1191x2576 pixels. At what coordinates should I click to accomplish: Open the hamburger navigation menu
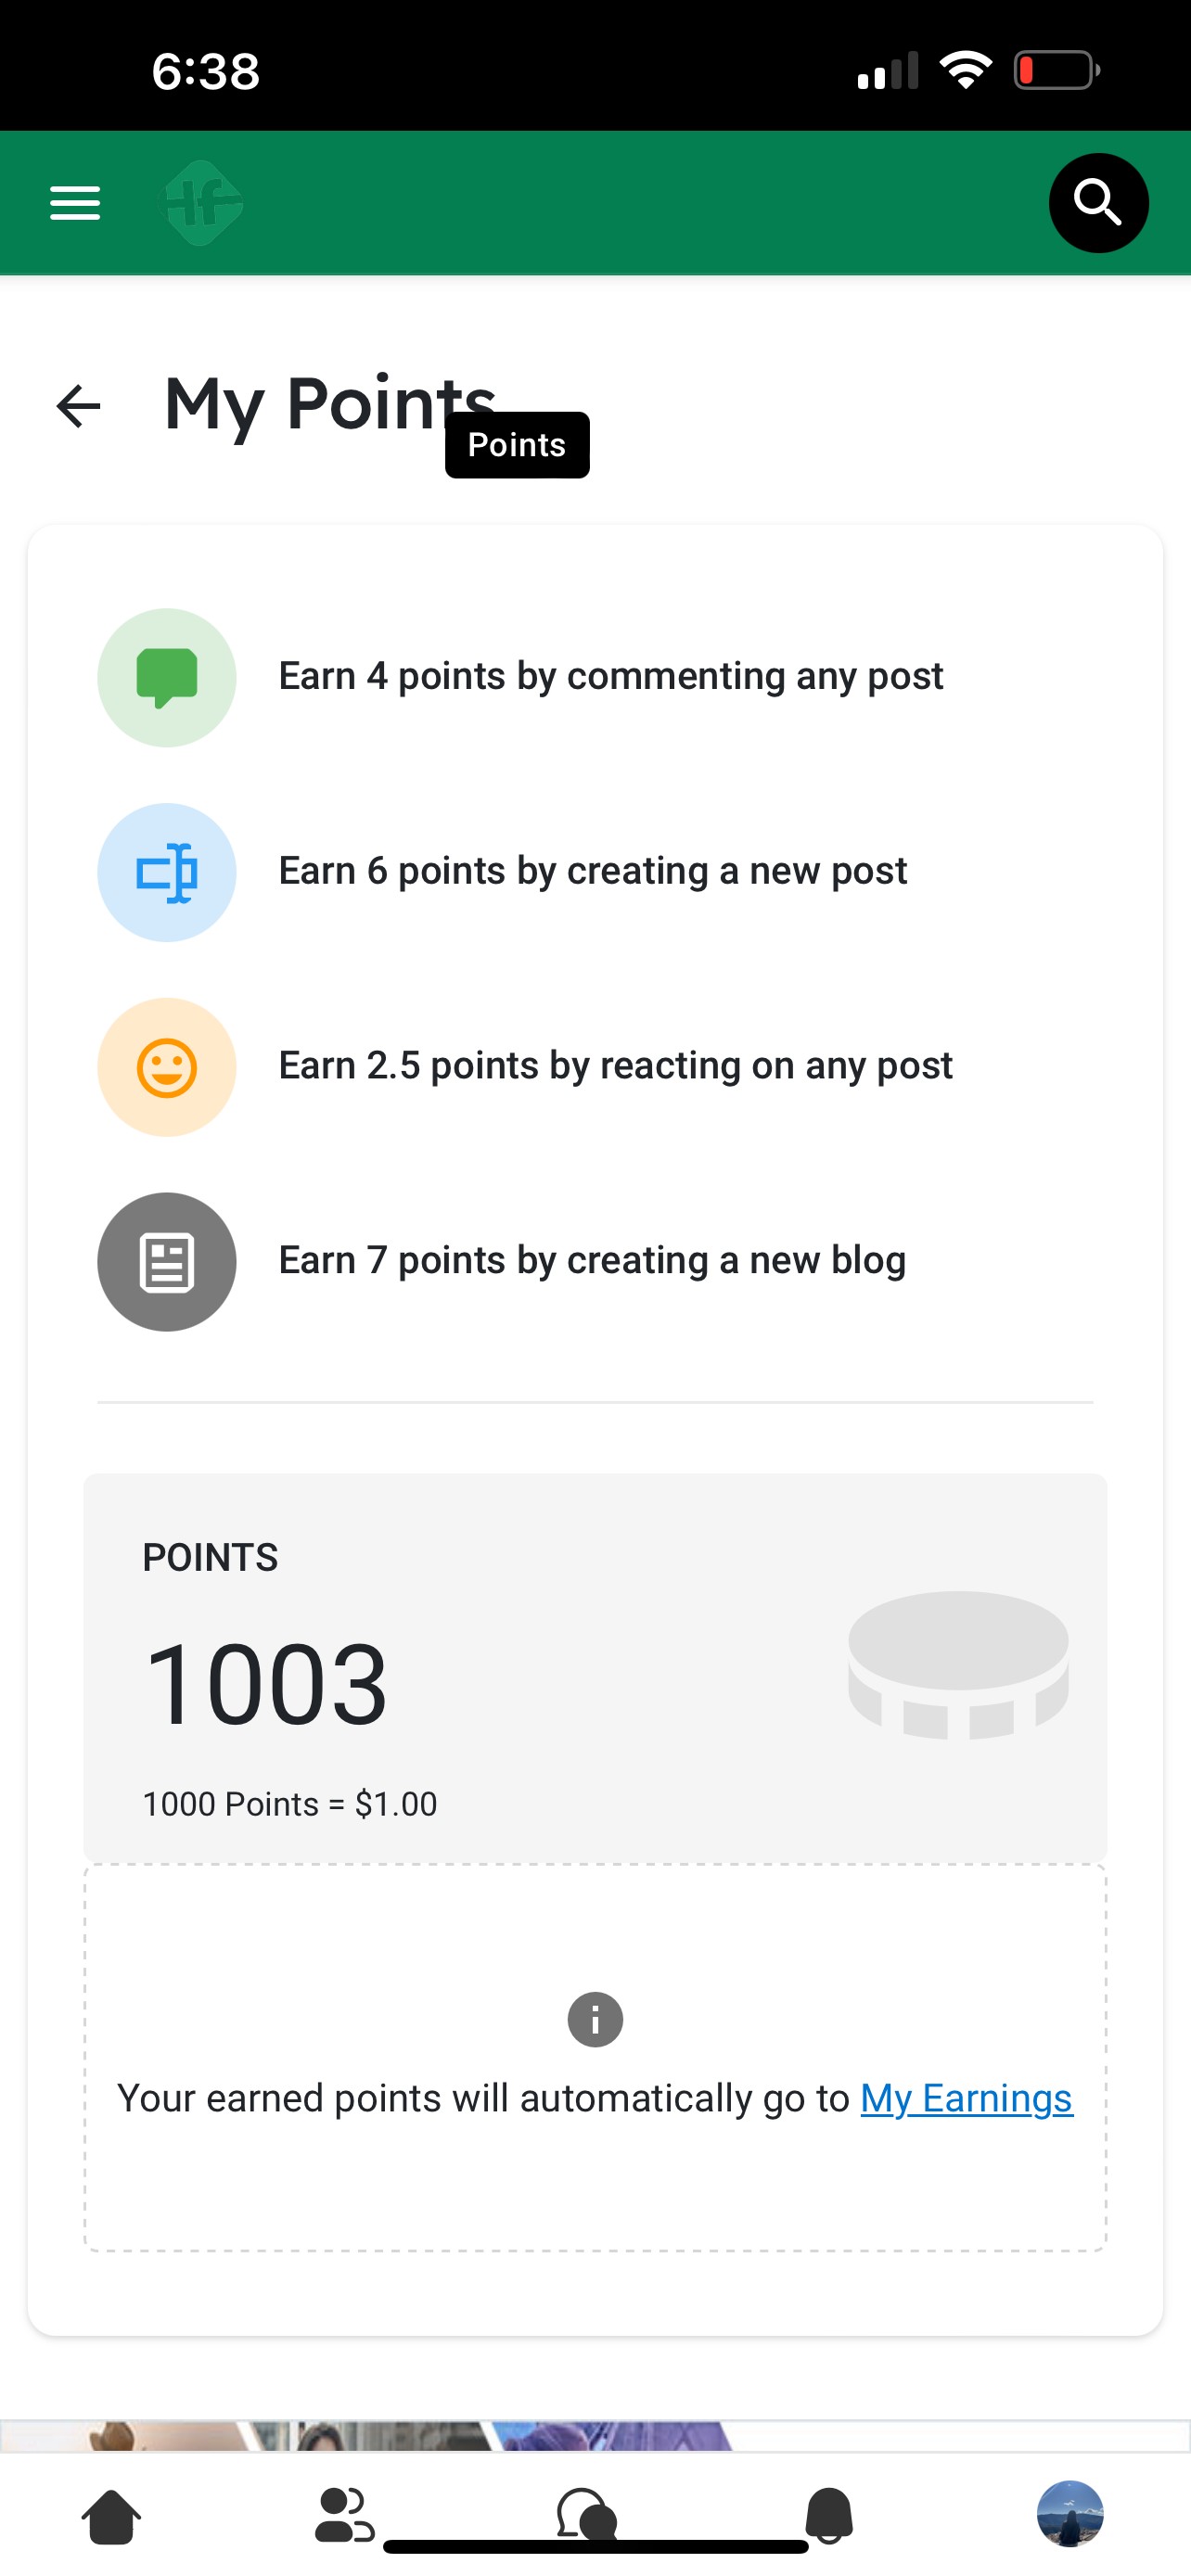pos(75,203)
